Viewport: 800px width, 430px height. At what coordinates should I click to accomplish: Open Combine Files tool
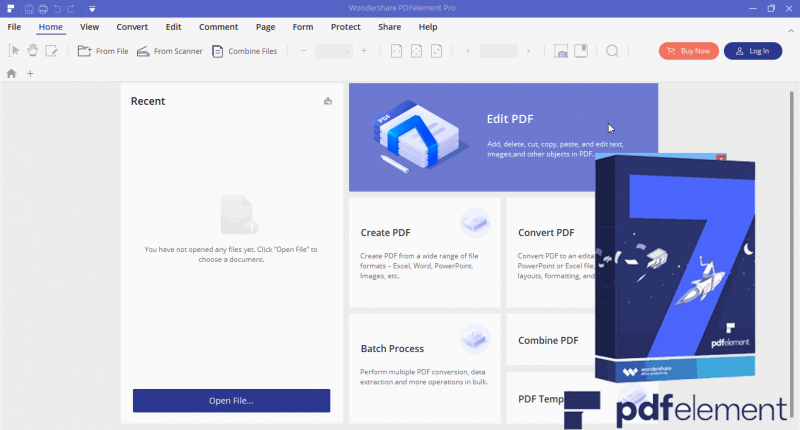(244, 51)
